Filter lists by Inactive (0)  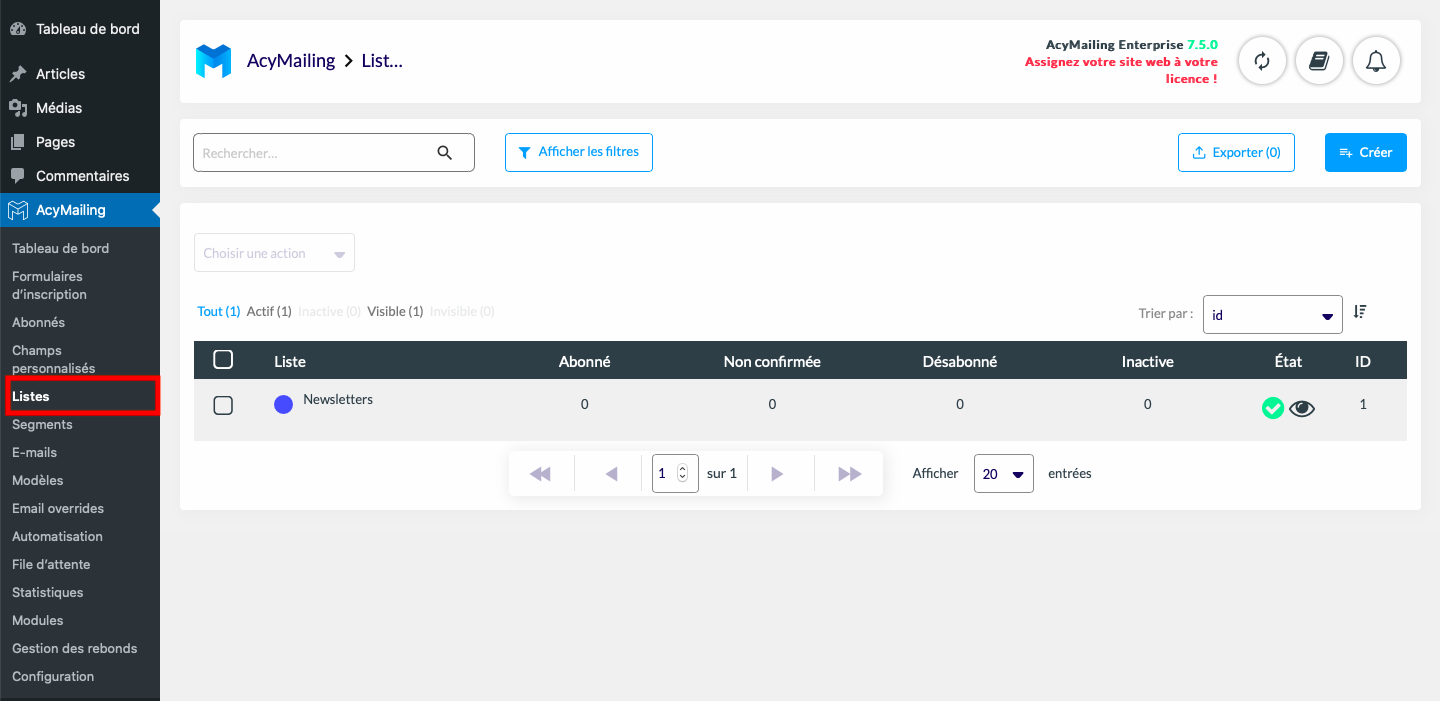click(x=330, y=312)
